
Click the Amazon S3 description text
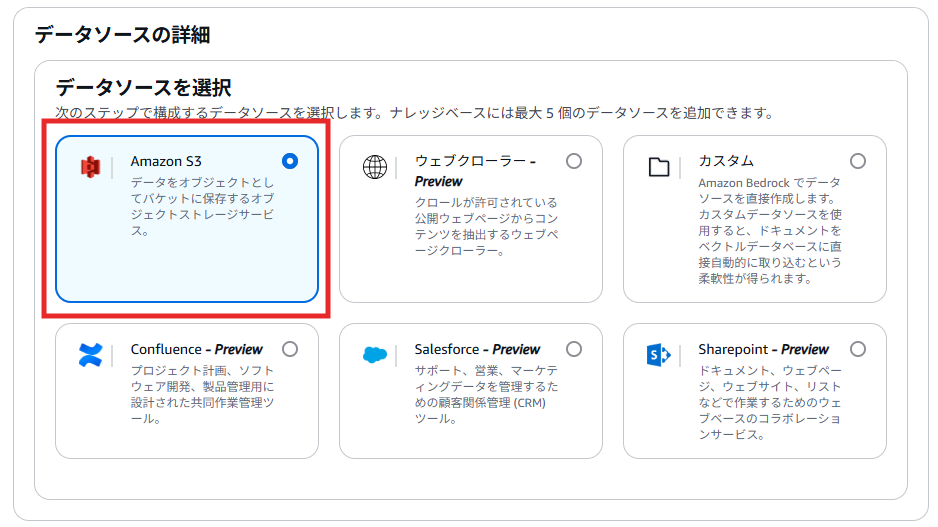pos(202,206)
